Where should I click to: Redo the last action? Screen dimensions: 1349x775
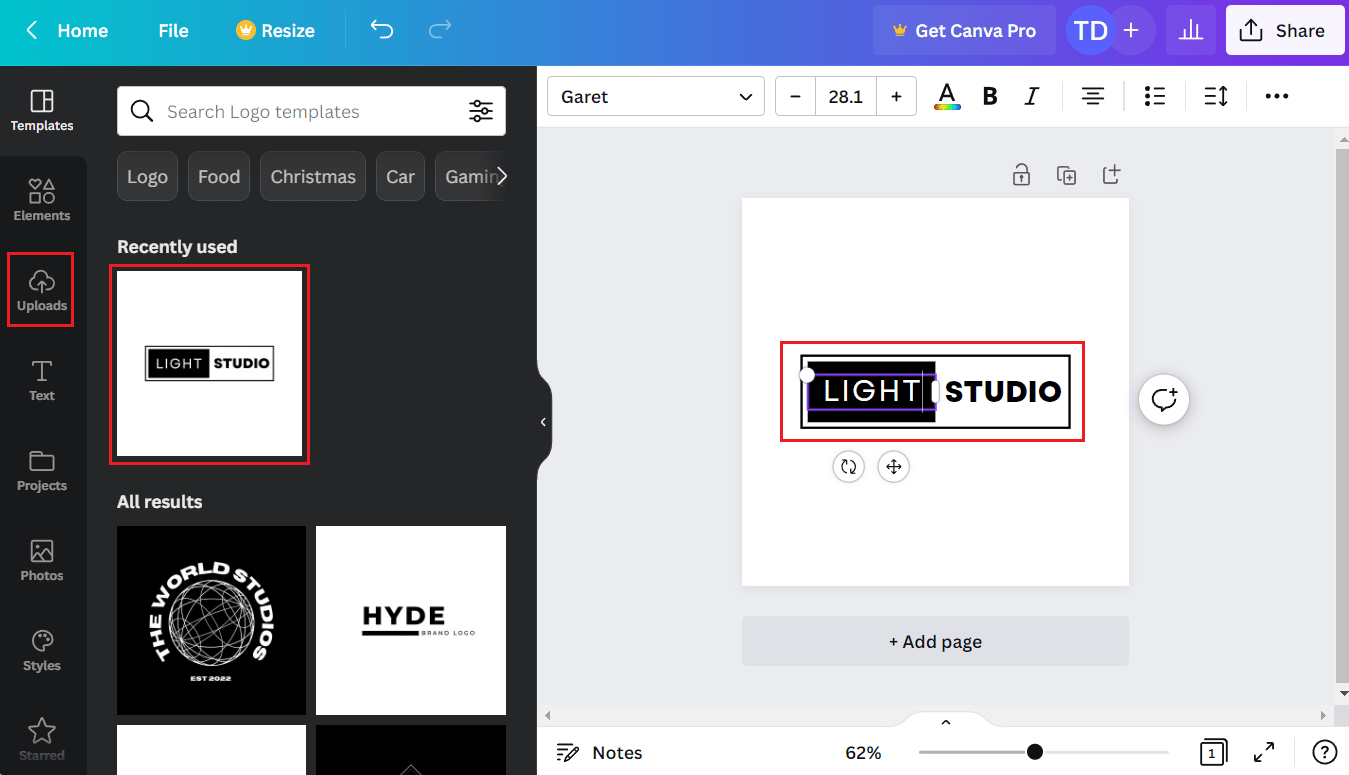click(x=440, y=30)
